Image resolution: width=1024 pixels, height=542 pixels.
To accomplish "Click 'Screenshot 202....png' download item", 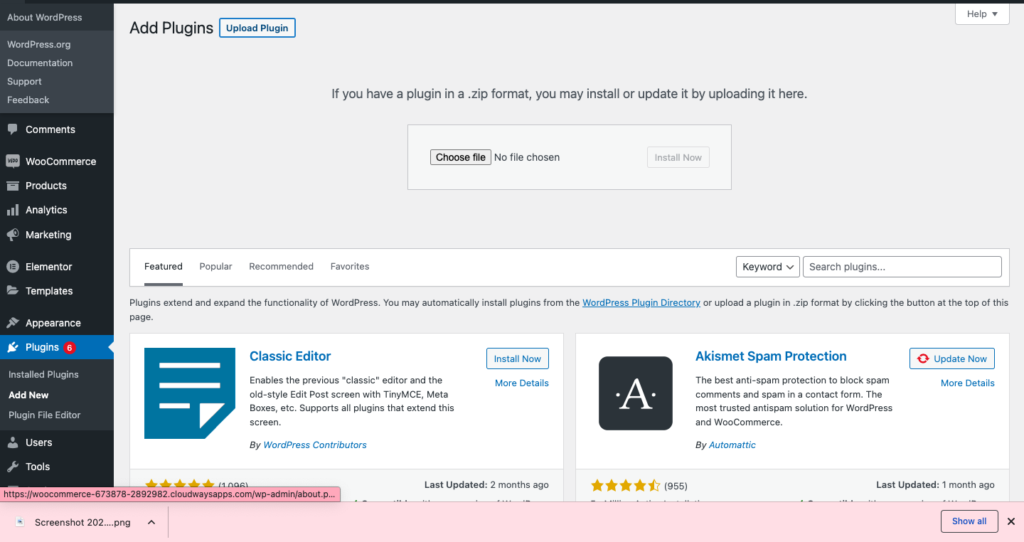I will (x=82, y=522).
